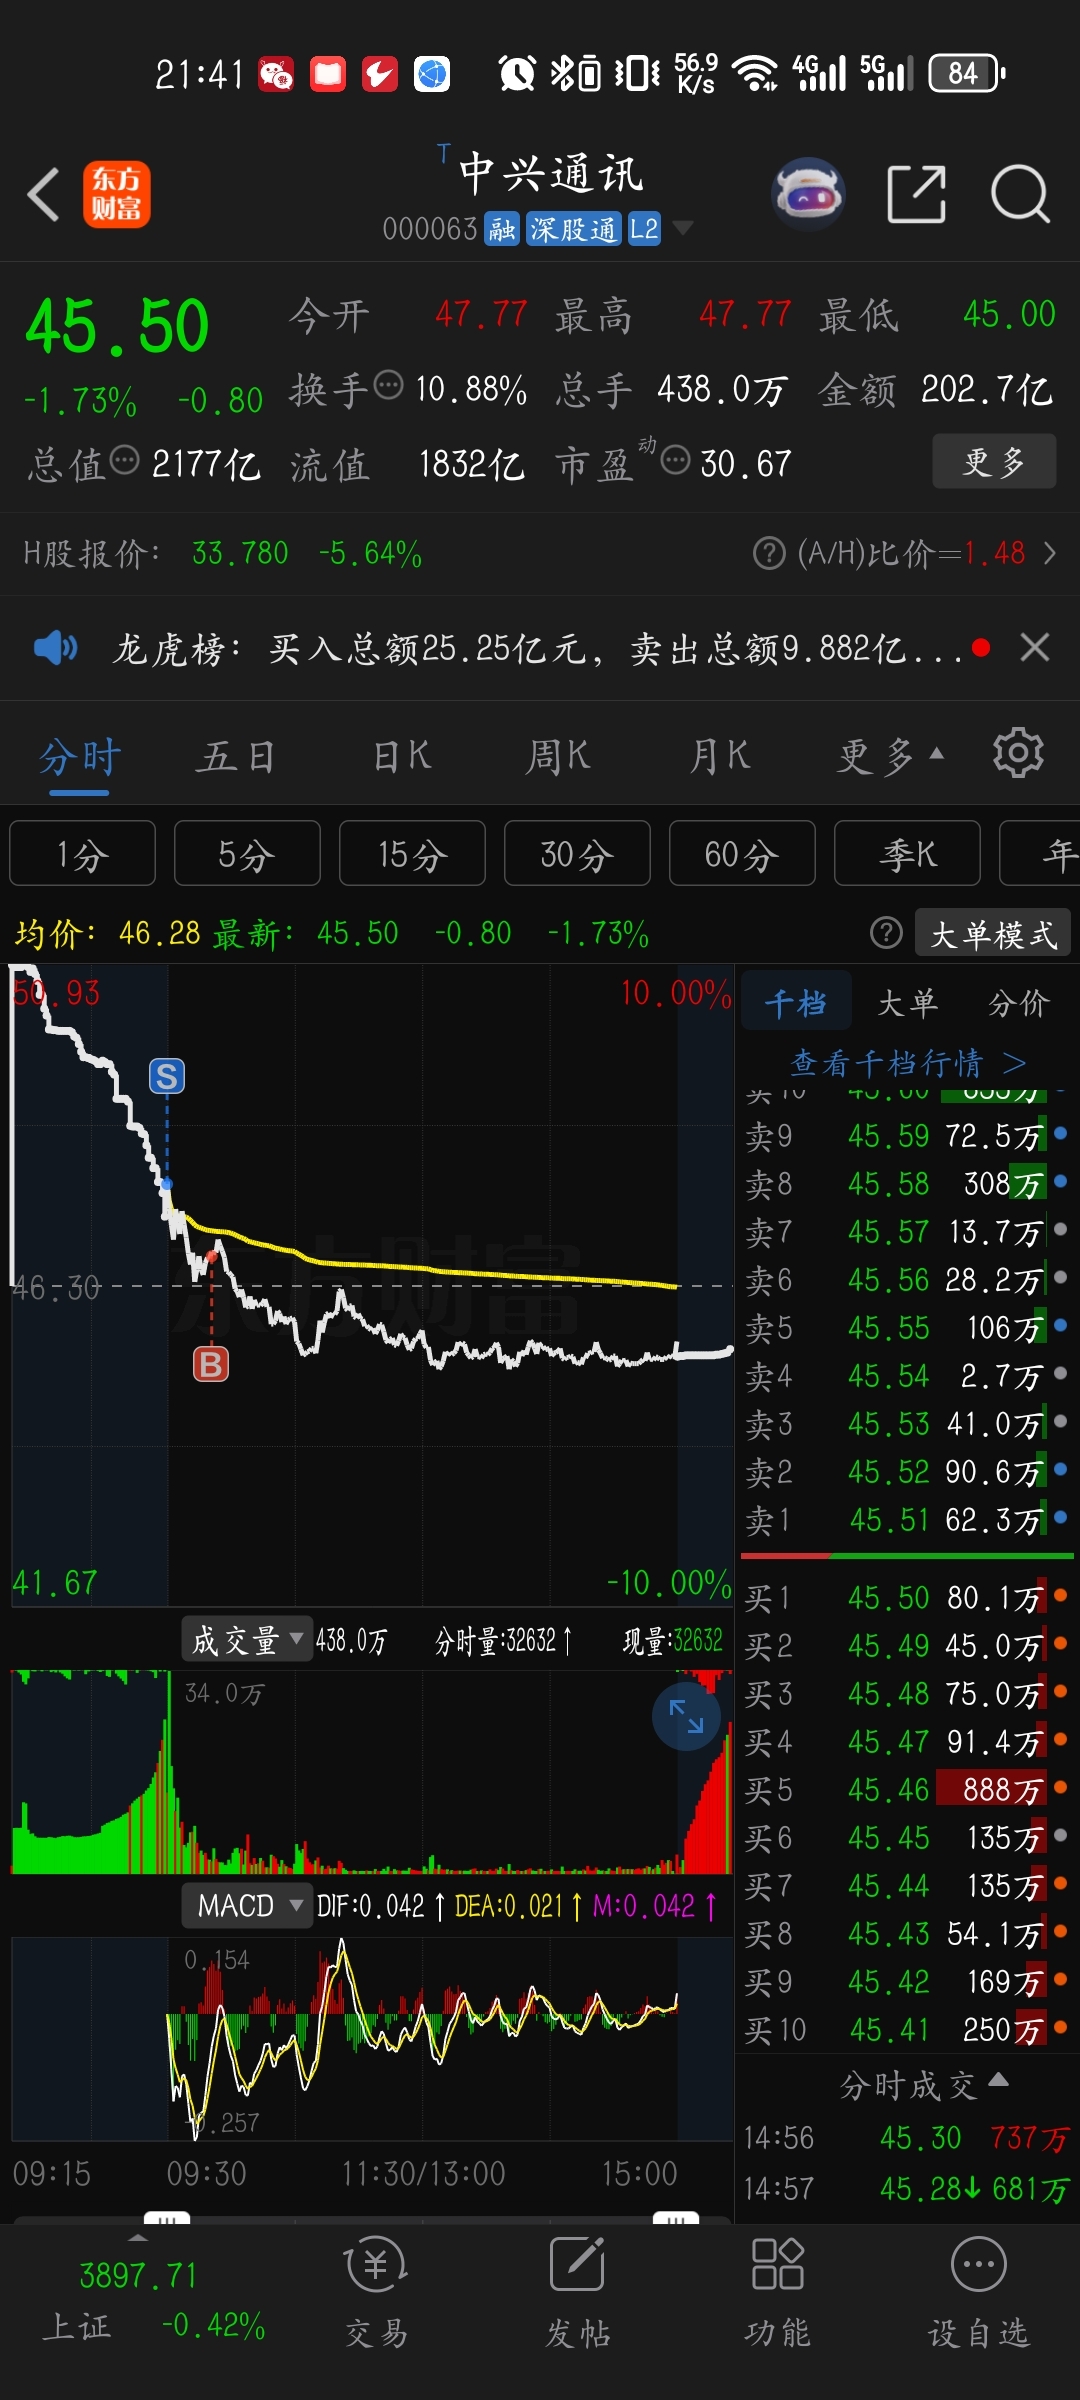
Task: Tap the 融 margin trading badge
Action: click(502, 229)
